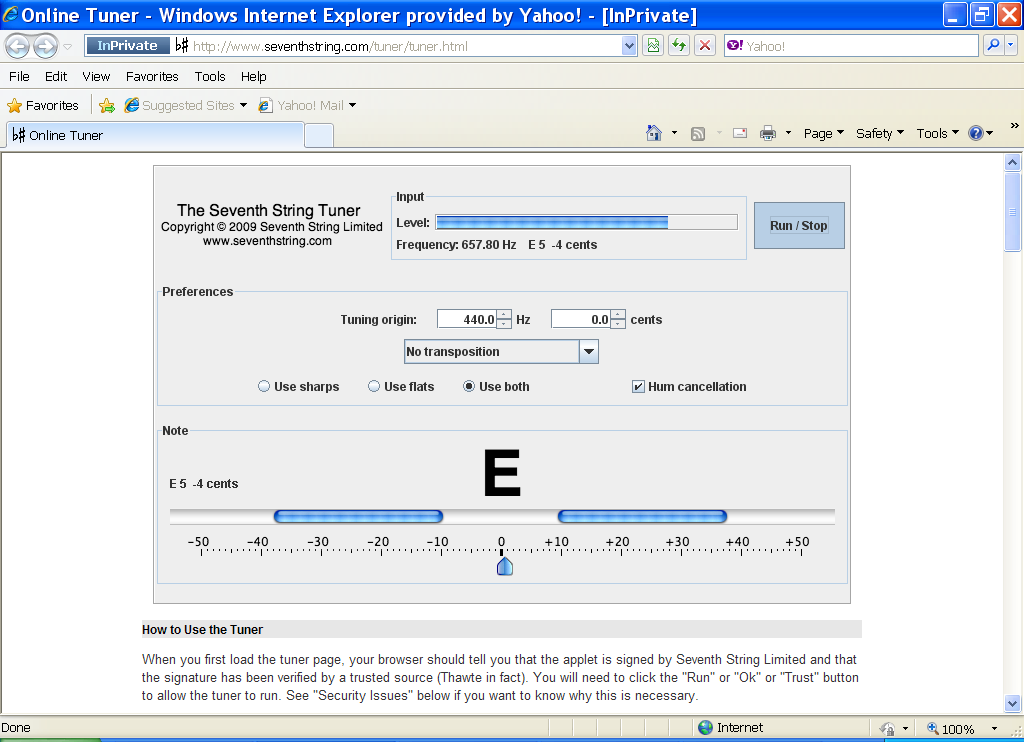Open the View menu

coord(96,76)
